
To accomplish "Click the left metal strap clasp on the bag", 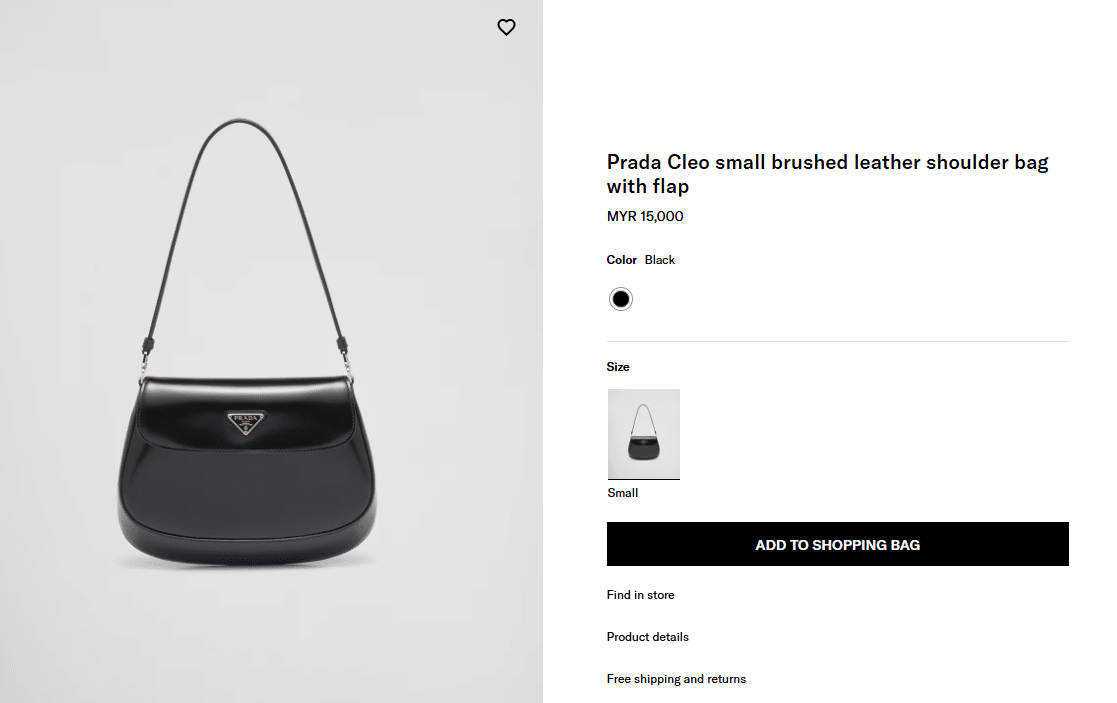I will coord(146,357).
